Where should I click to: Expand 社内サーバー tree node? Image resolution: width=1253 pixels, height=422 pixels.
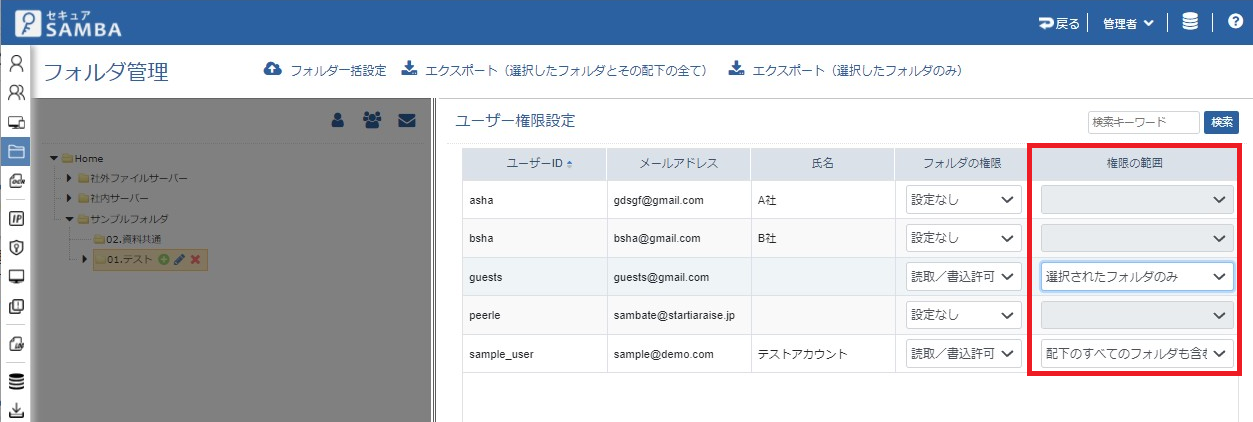[69, 198]
